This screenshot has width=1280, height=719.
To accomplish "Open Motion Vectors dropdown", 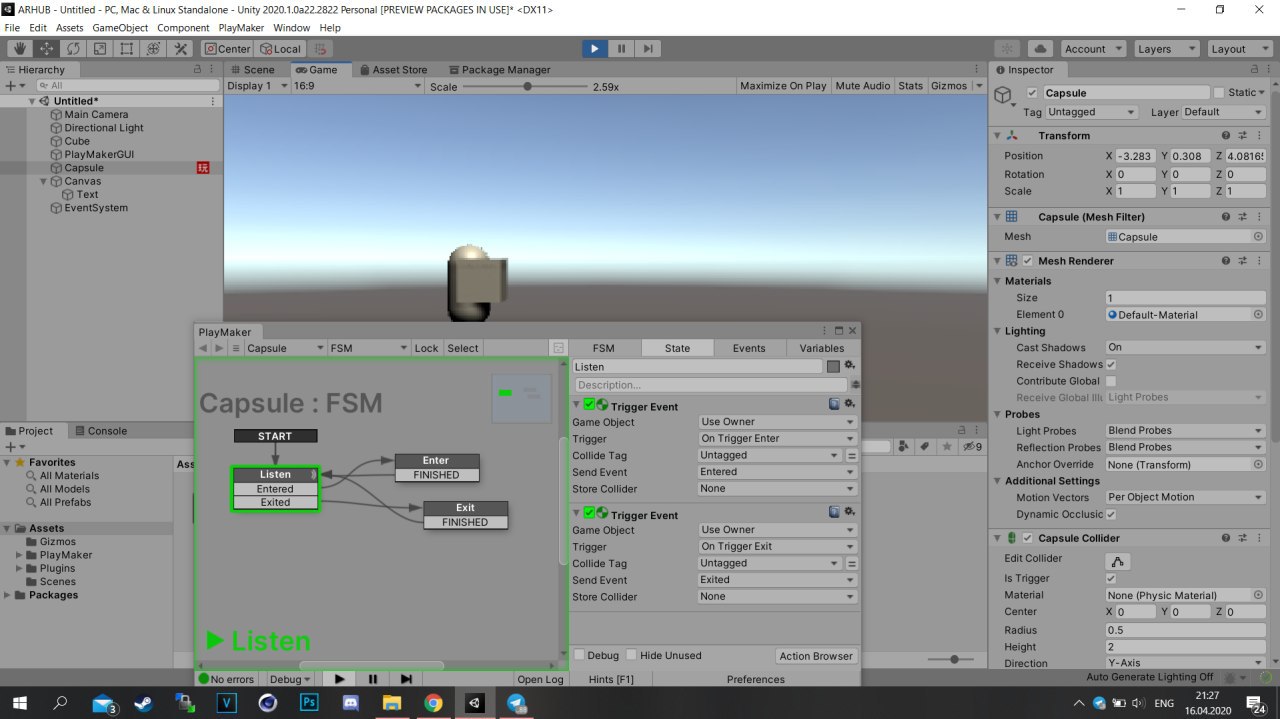I will click(x=1185, y=497).
